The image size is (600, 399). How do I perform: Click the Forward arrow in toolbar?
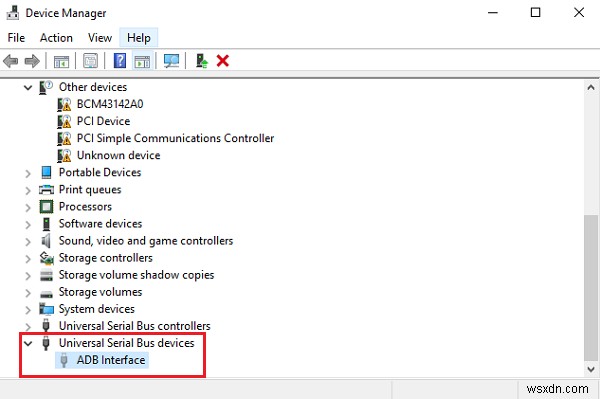point(32,61)
